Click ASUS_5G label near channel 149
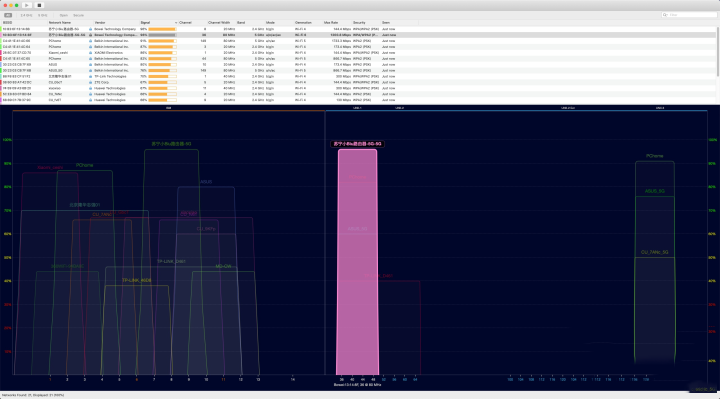The height and width of the screenshot is (399, 720). 654,191
